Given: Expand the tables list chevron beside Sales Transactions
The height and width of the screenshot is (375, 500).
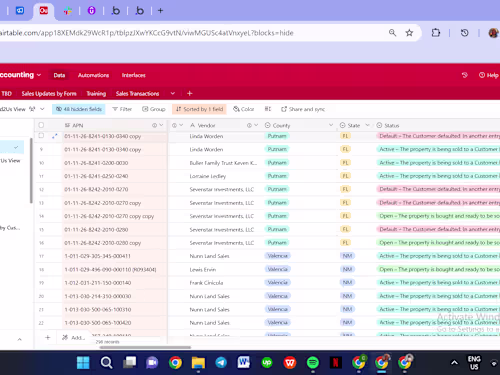Looking at the screenshot, I should coord(173,94).
